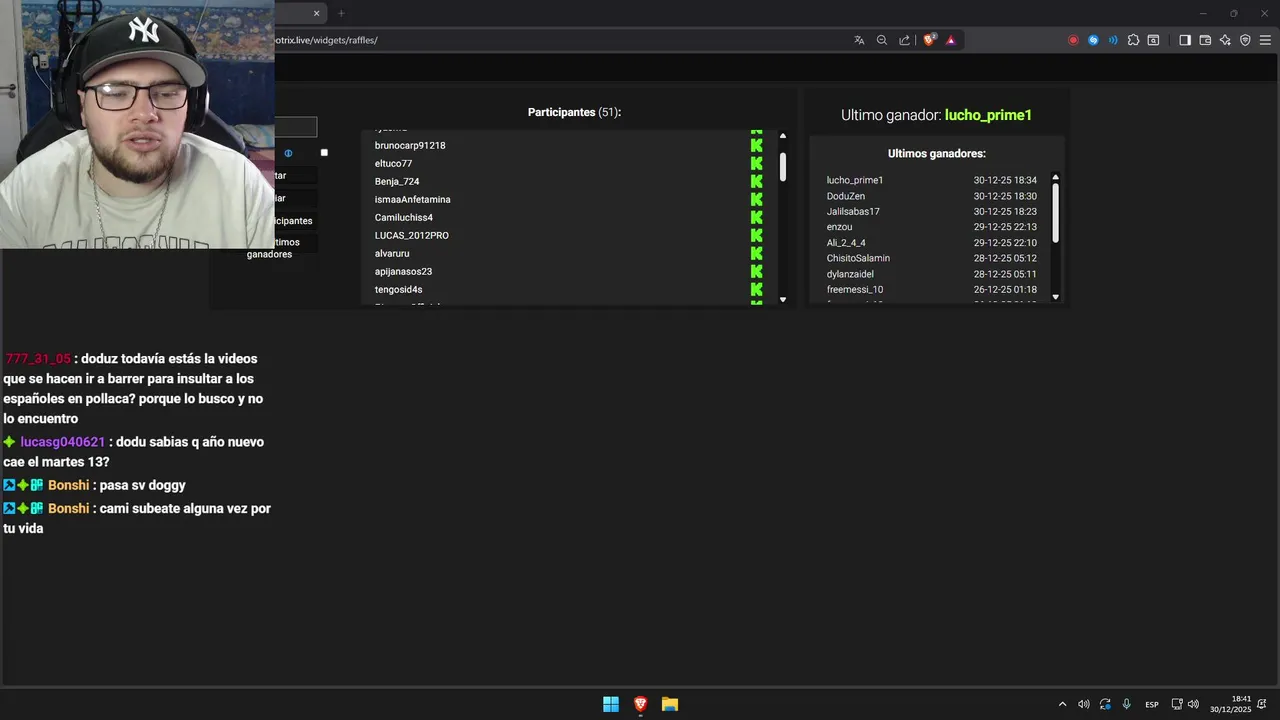The width and height of the screenshot is (1280, 720).
Task: Click the Kick icon beside Camiluchiss4
Action: click(x=757, y=217)
